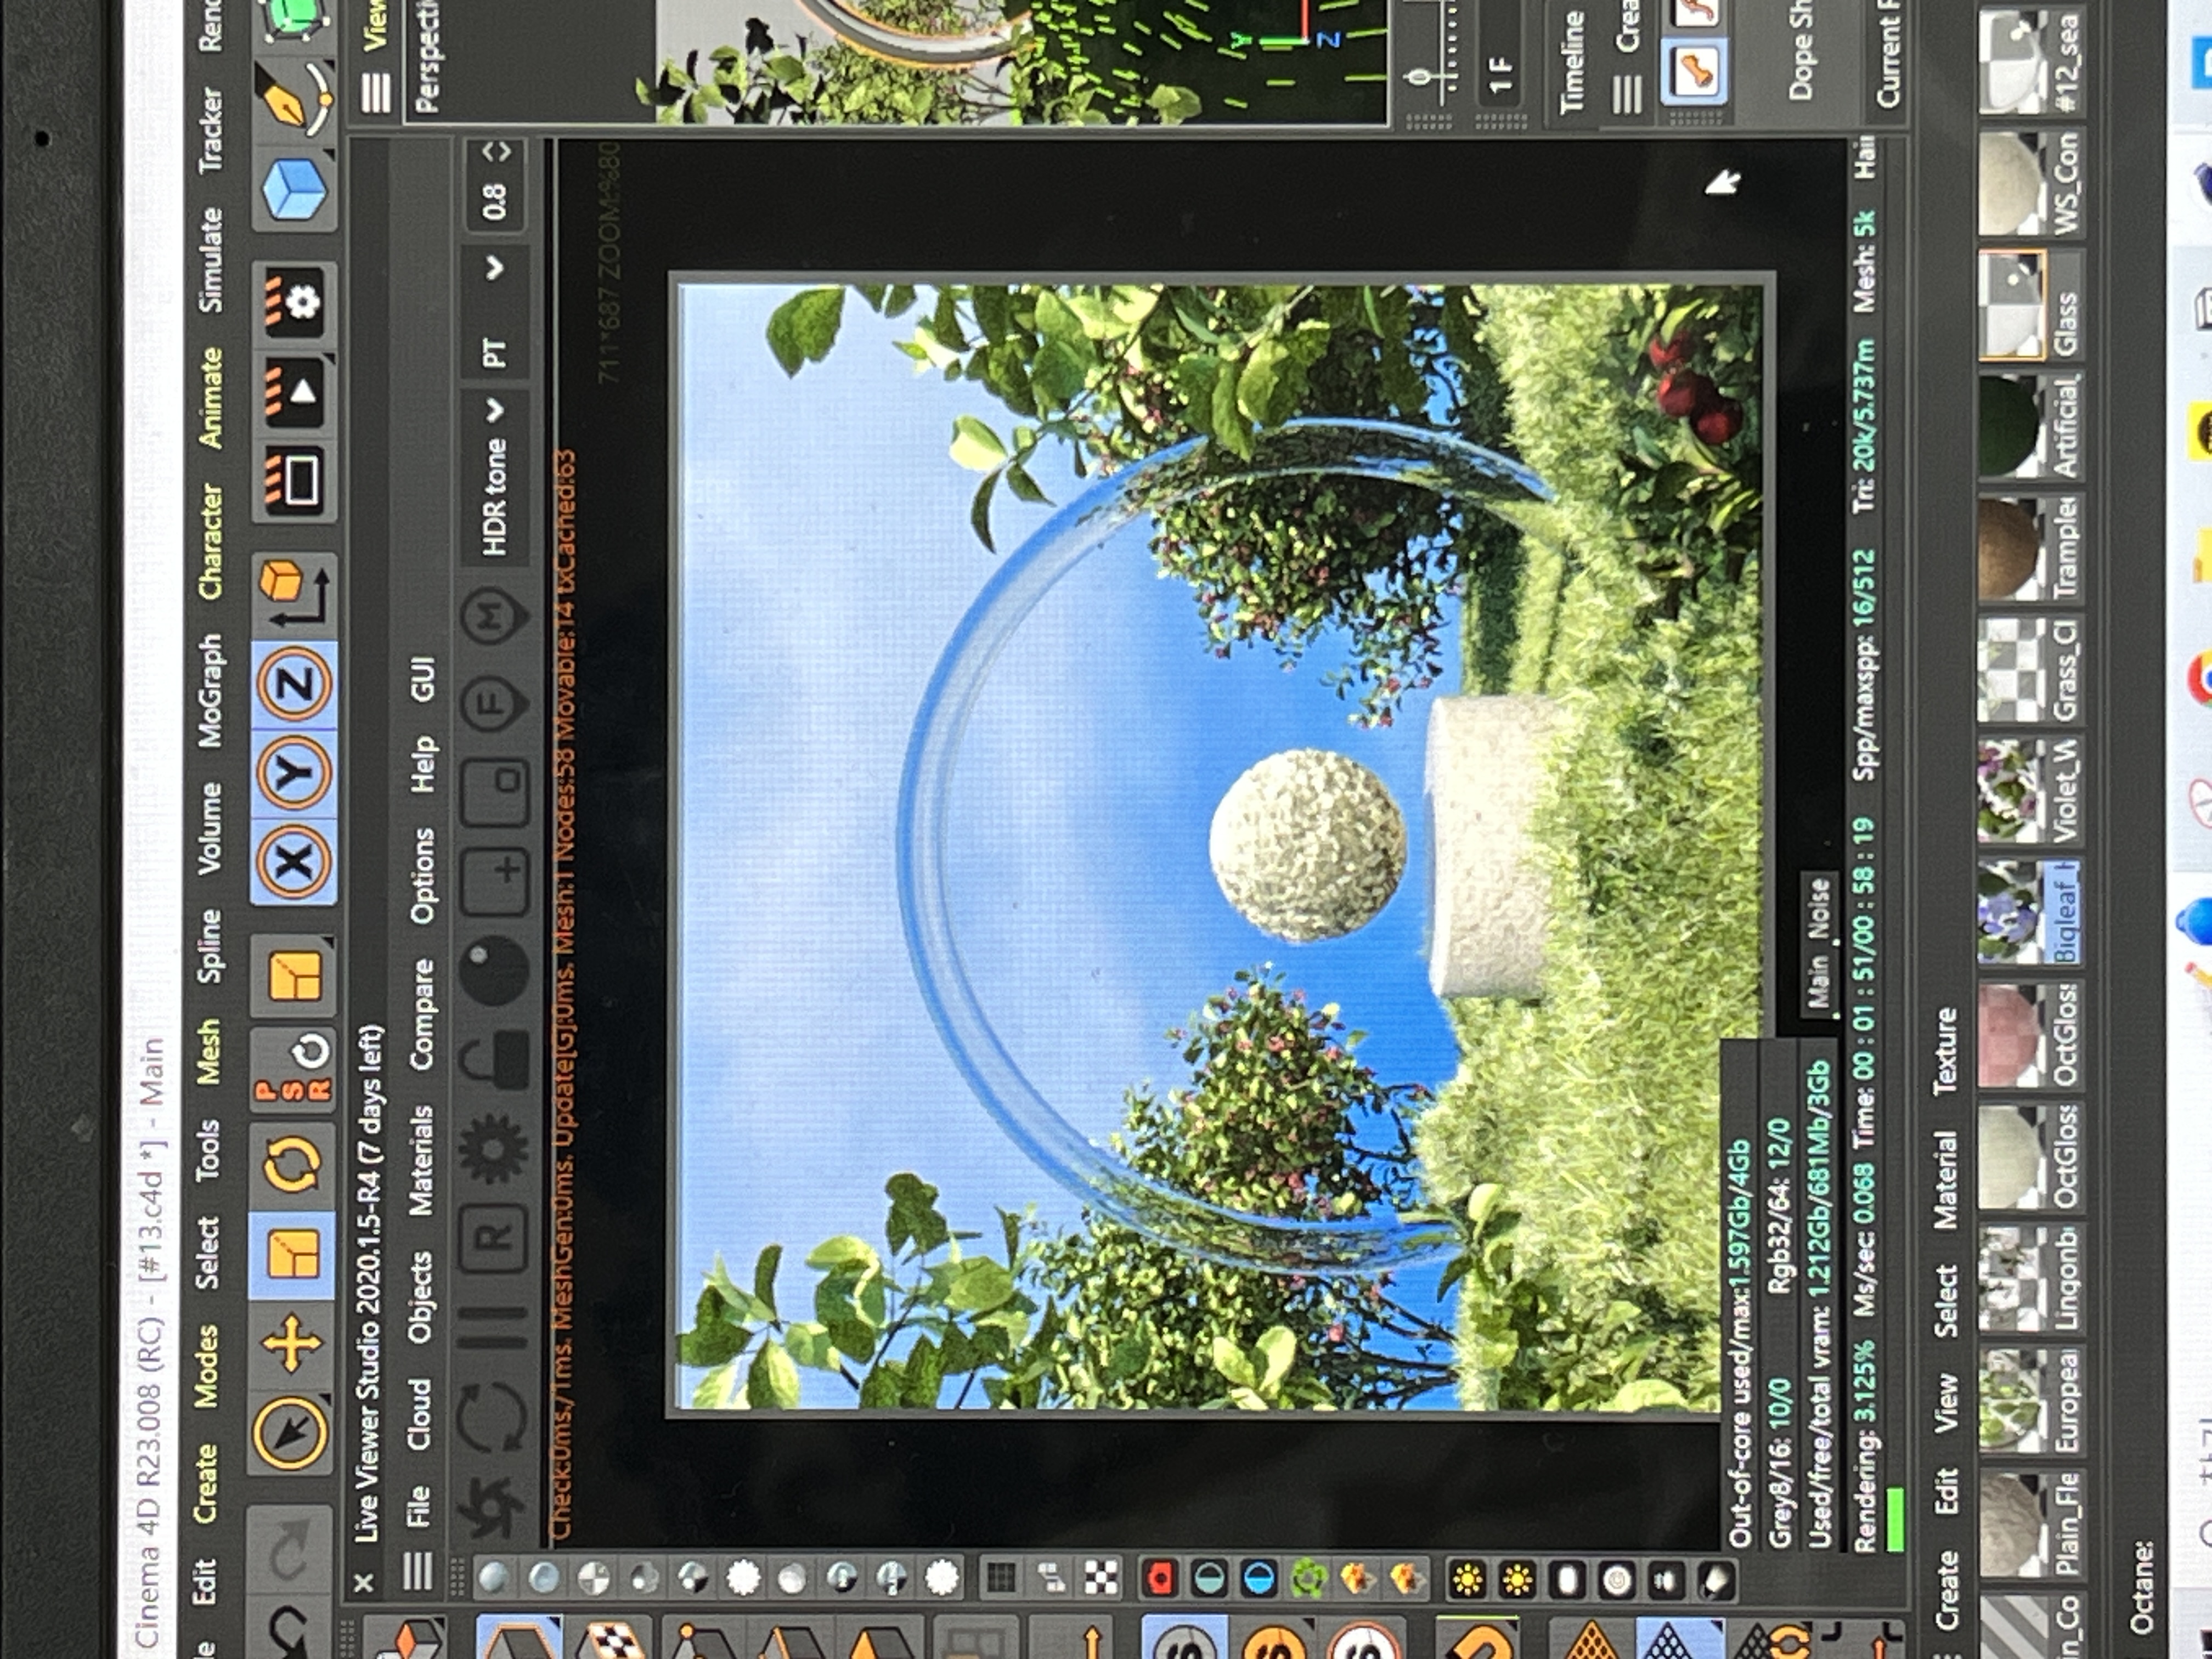The image size is (2212, 1659).
Task: Open Live Viewer File menu
Action: 418,1505
